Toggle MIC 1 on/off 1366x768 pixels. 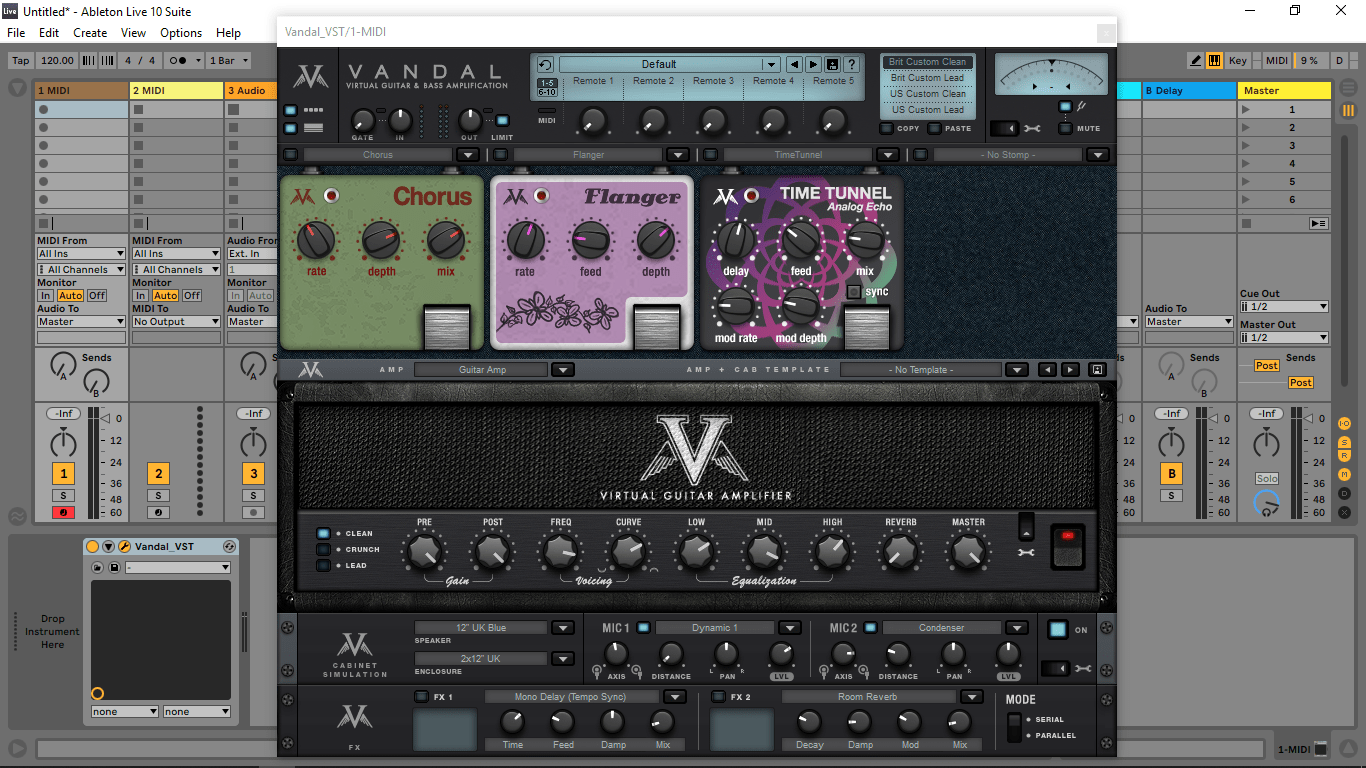[x=643, y=628]
